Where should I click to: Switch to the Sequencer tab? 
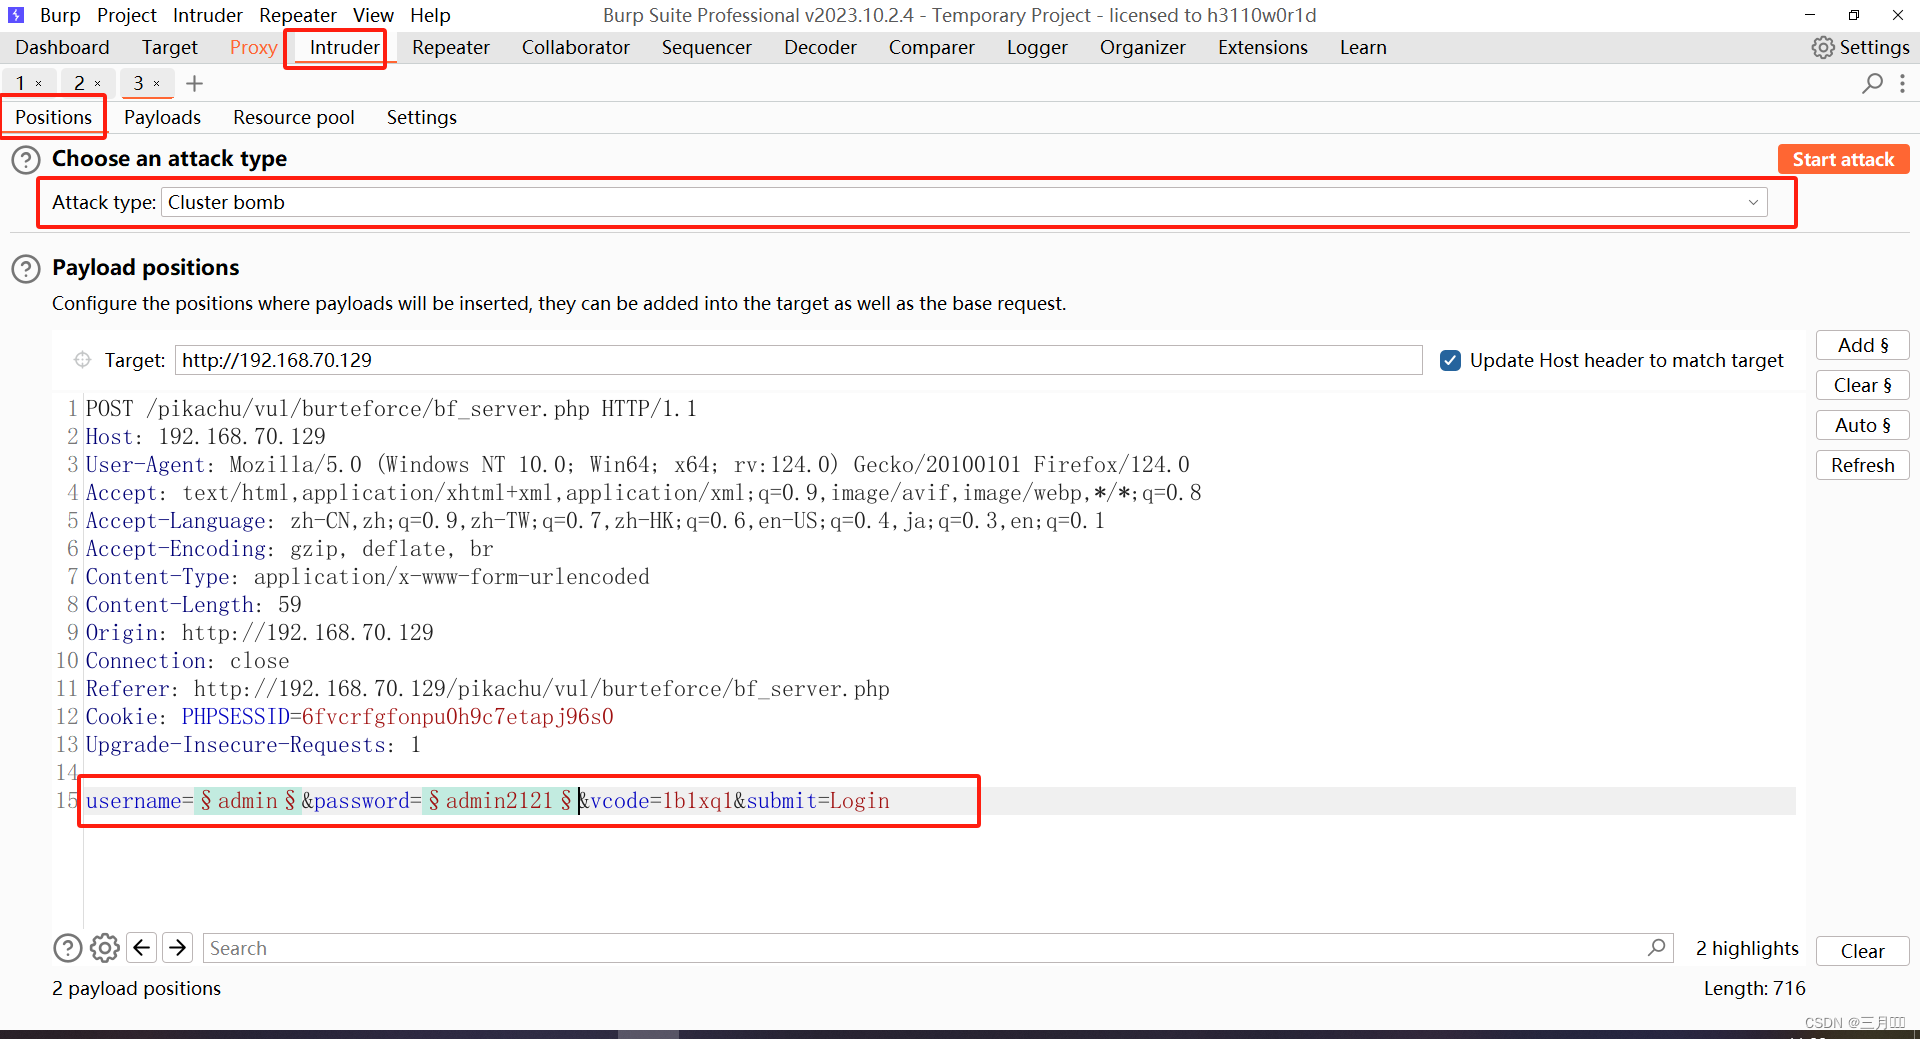pyautogui.click(x=707, y=47)
